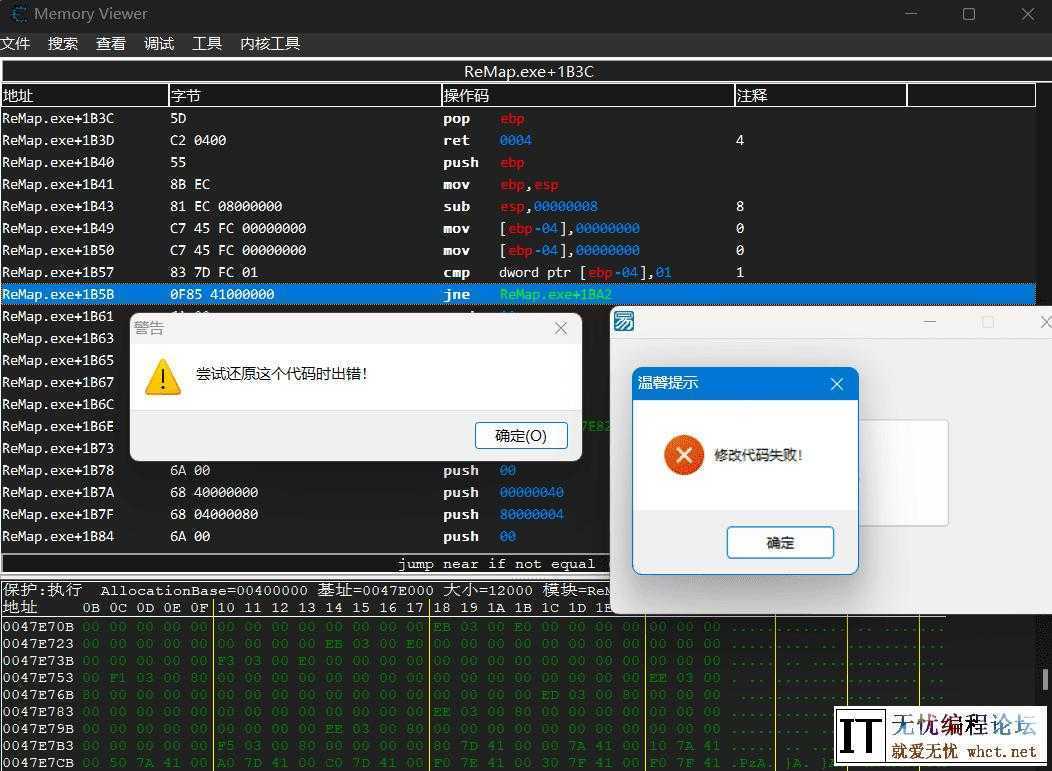1052x771 pixels.
Task: Open the 工具 menu
Action: (x=207, y=44)
